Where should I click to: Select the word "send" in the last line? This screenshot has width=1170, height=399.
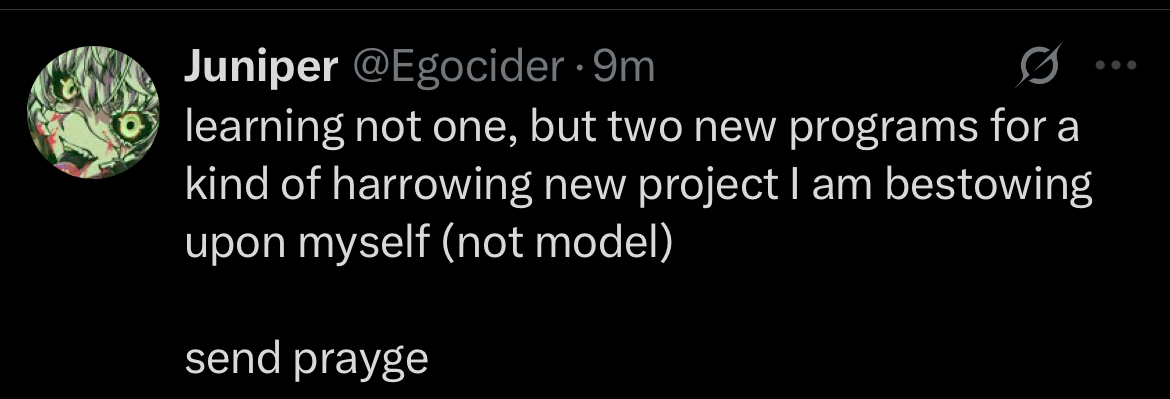[x=232, y=359]
